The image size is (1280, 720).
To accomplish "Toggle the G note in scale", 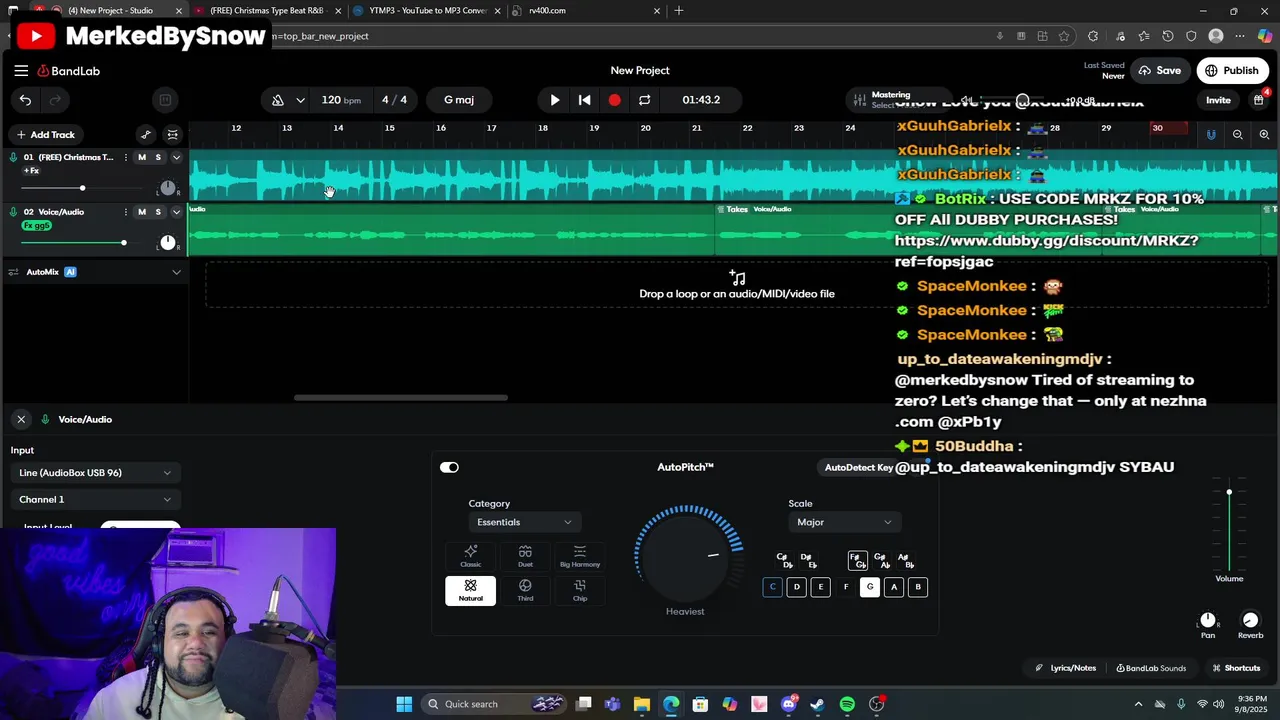I will pyautogui.click(x=870, y=587).
